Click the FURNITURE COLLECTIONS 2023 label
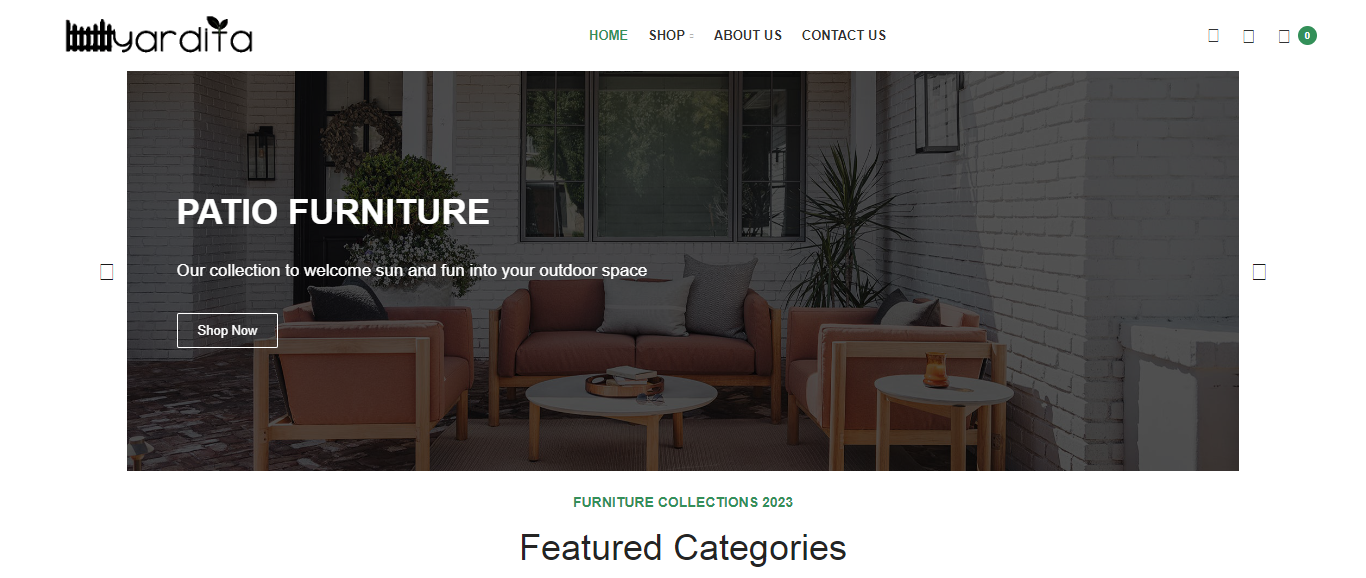This screenshot has width=1366, height=578. pyautogui.click(x=683, y=502)
